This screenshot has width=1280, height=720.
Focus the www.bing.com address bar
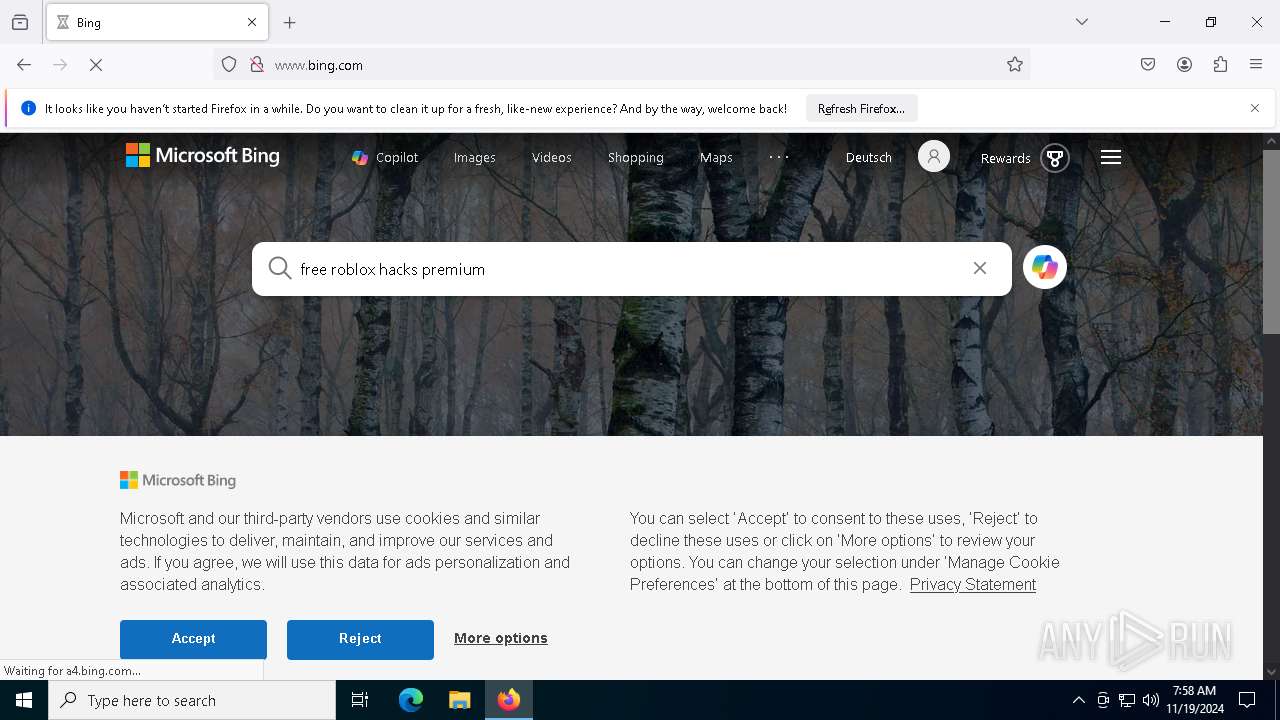coord(622,65)
